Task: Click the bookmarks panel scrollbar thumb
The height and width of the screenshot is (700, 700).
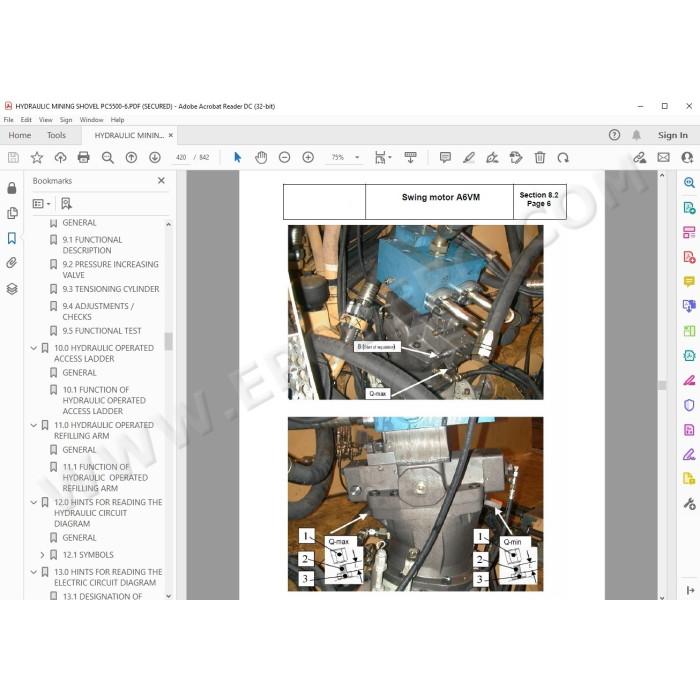Action: point(168,341)
